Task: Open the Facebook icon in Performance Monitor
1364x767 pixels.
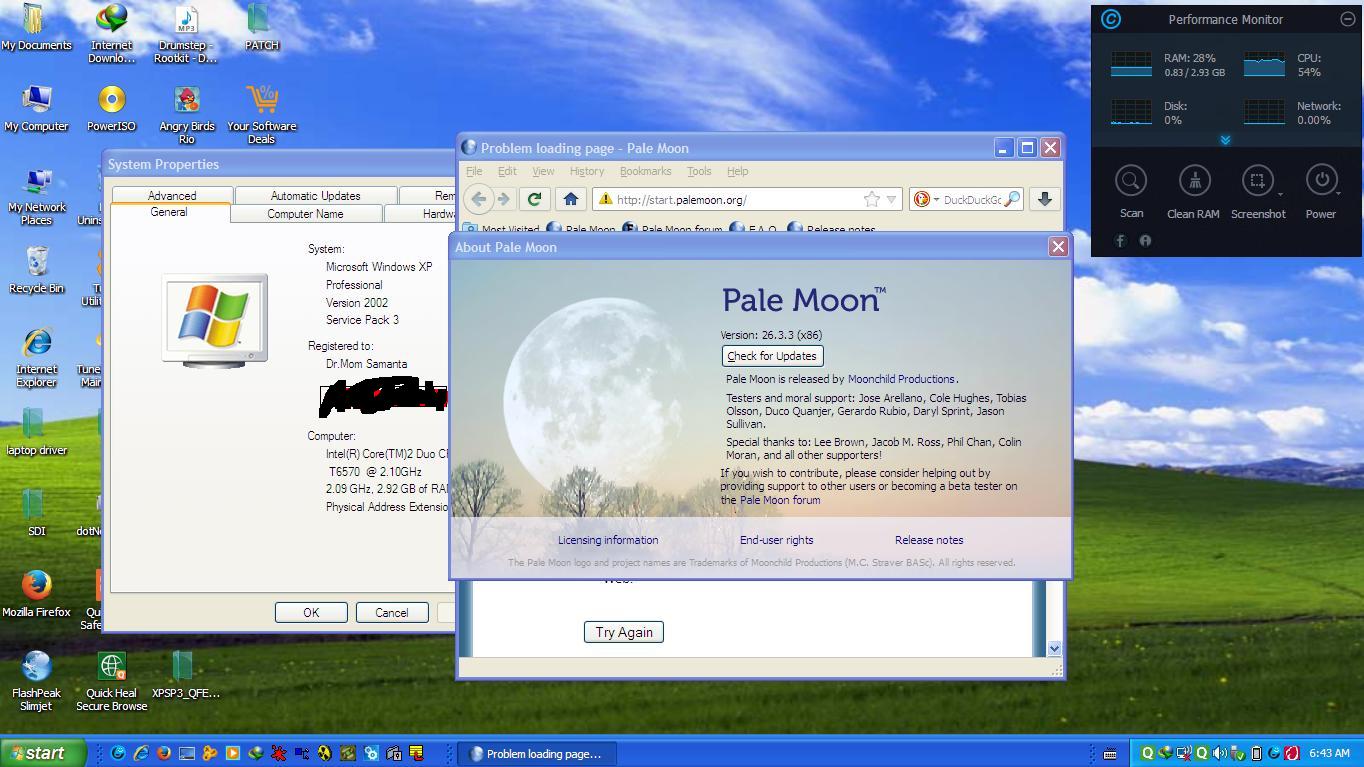Action: [1120, 240]
